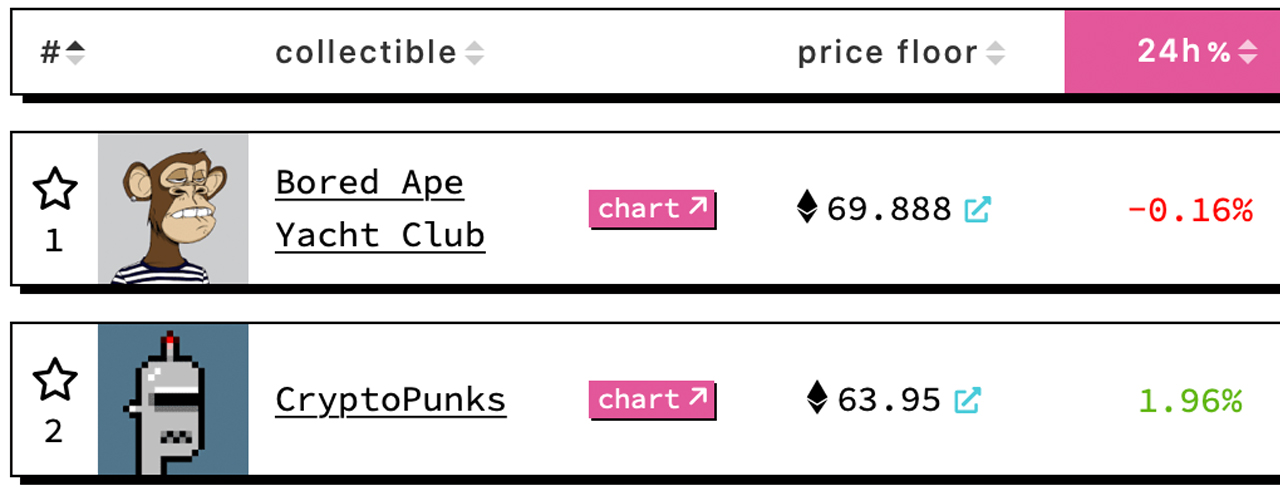
Task: Click the external link icon beside 69.888
Action: (977, 210)
